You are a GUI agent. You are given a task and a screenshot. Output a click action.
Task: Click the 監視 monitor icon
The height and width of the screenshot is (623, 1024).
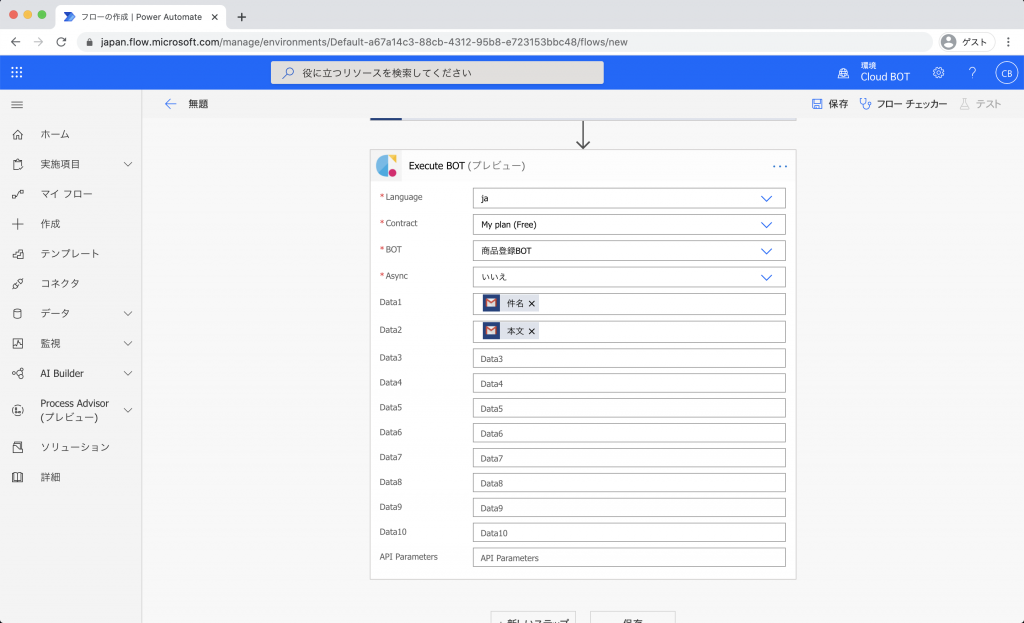click(18, 343)
